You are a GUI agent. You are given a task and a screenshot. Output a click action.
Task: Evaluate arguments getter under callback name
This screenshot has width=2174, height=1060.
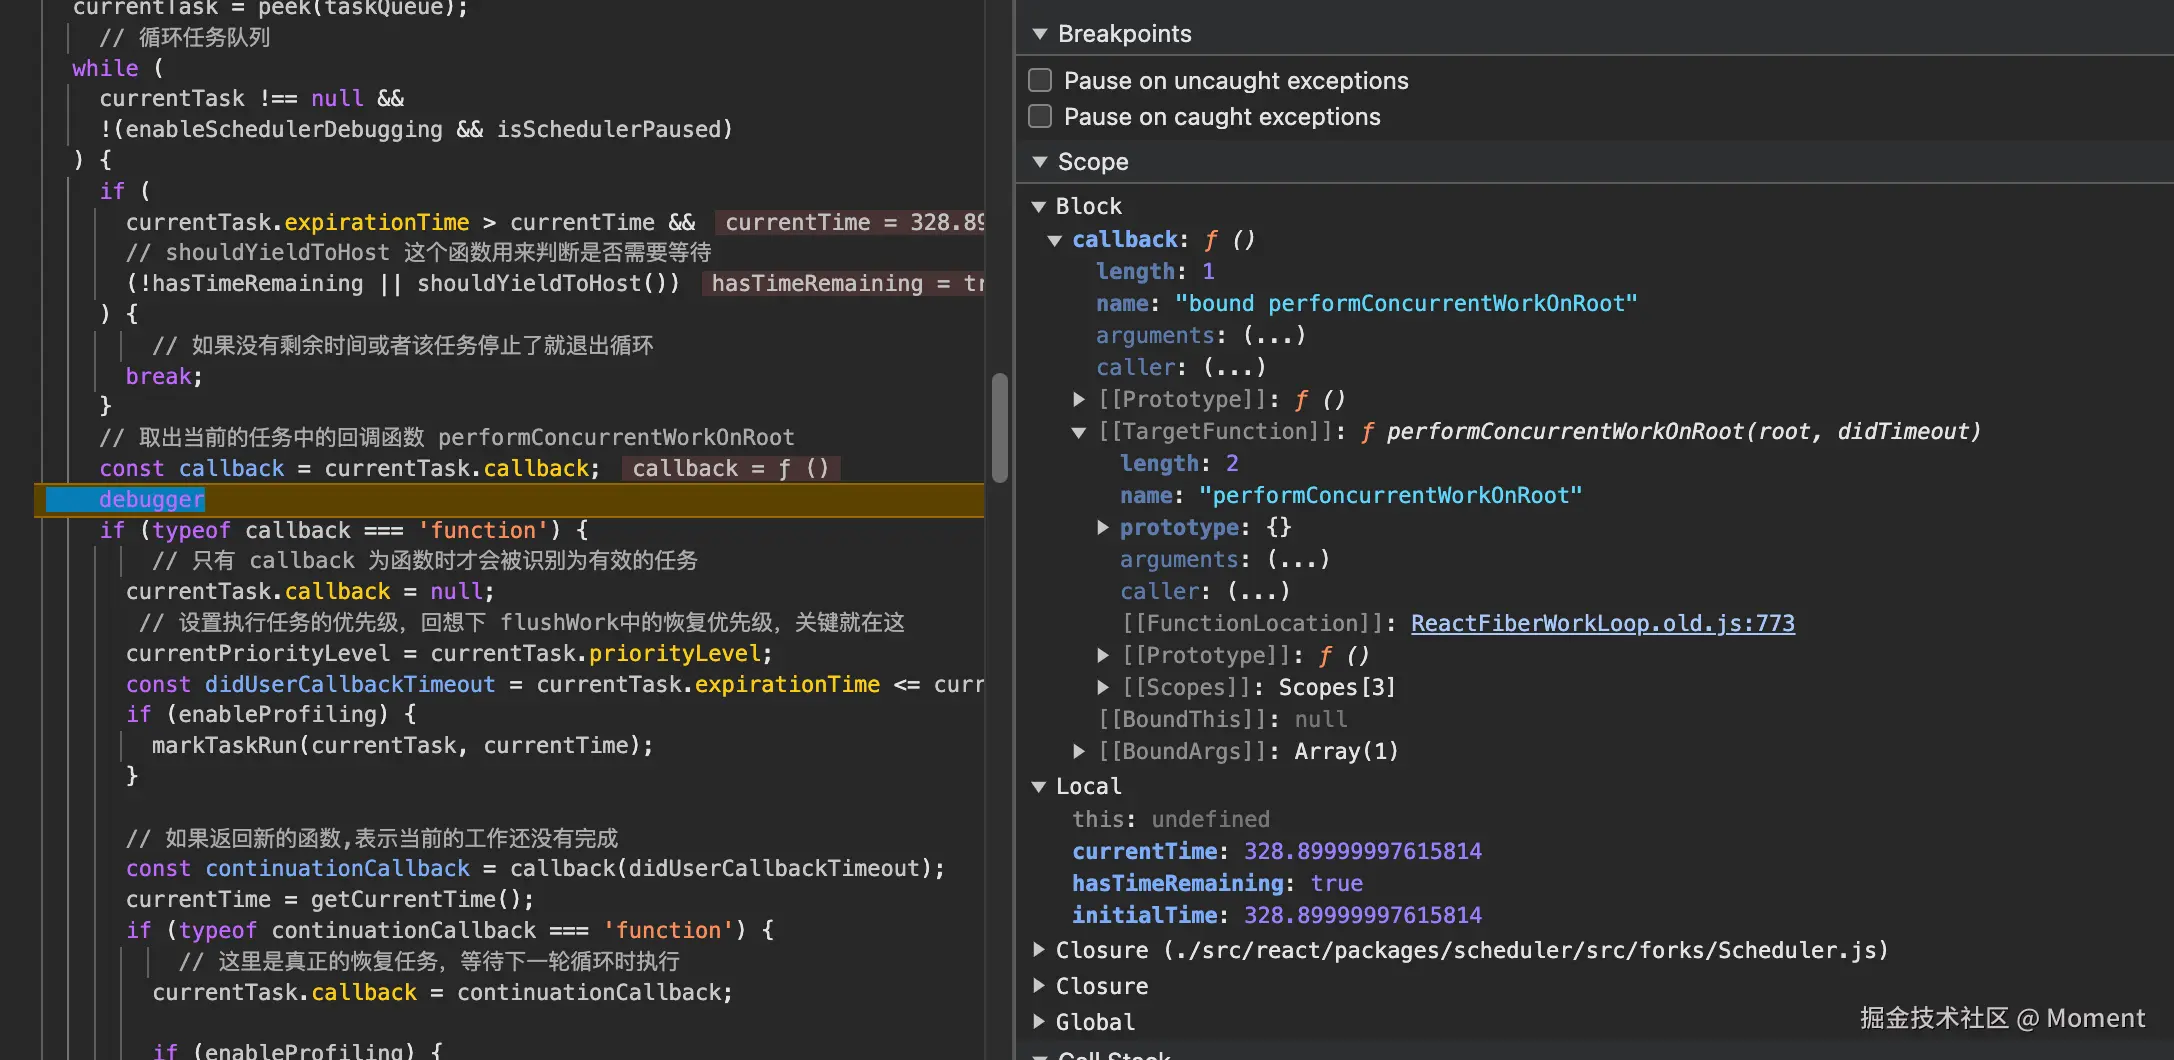point(1274,335)
